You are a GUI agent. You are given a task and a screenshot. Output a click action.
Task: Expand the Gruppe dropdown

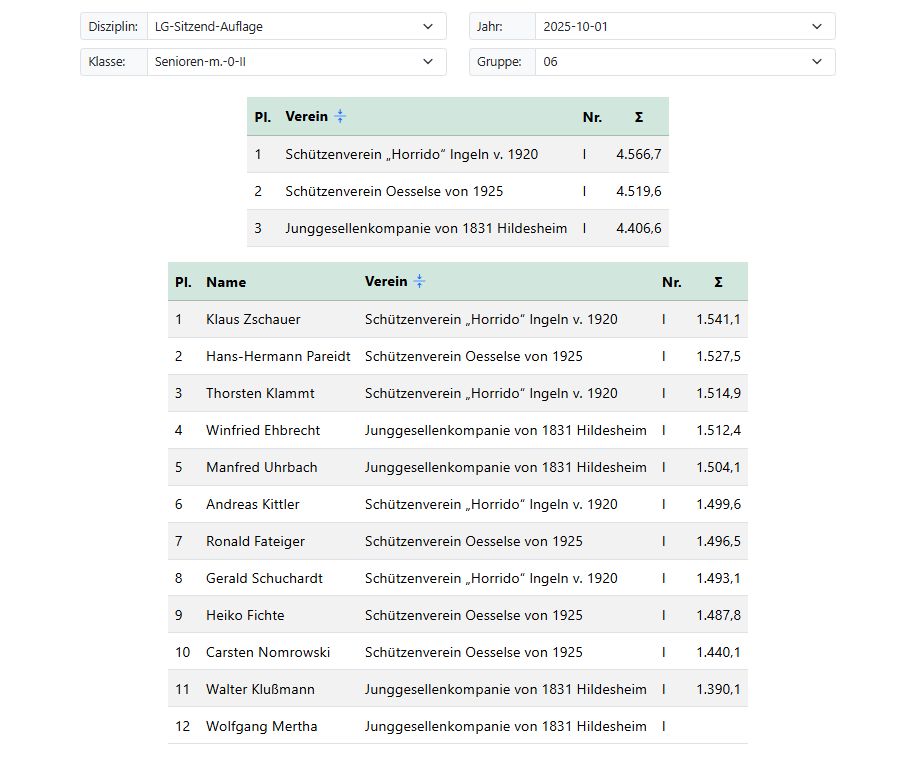(x=684, y=62)
